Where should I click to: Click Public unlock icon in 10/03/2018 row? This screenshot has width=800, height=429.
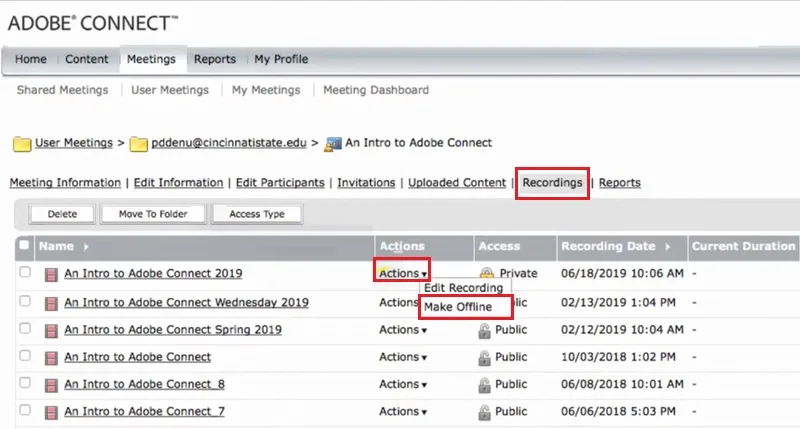(x=484, y=358)
